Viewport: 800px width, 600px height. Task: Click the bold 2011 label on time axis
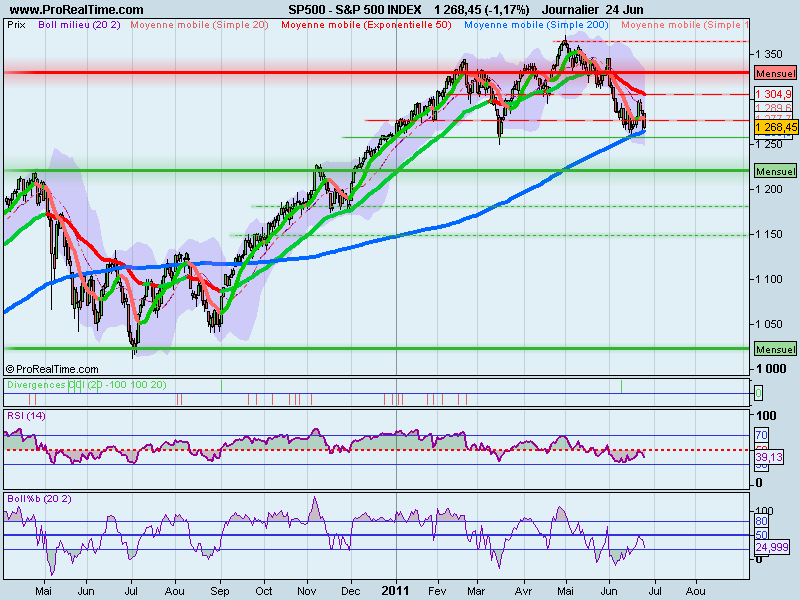pos(395,591)
